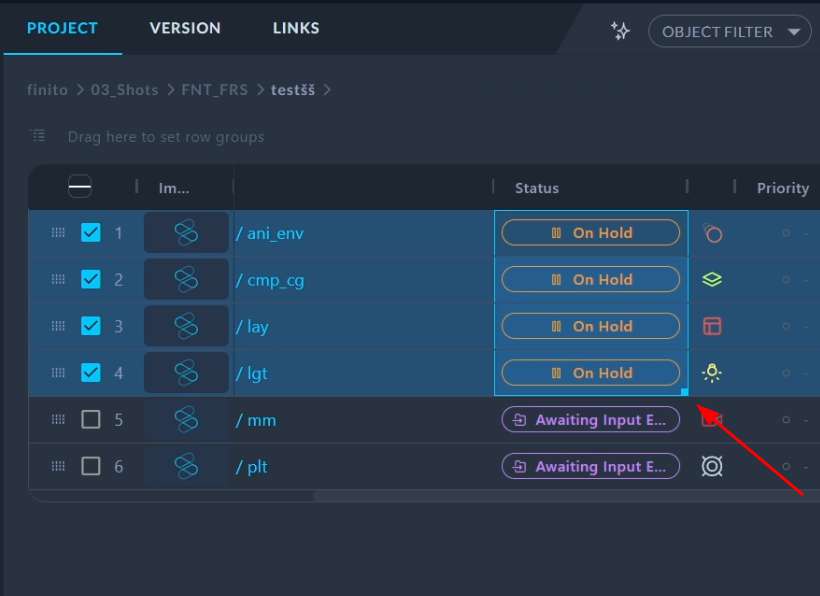This screenshot has height=596, width=820.
Task: Click the red layout icon in lay row
Action: 712,326
